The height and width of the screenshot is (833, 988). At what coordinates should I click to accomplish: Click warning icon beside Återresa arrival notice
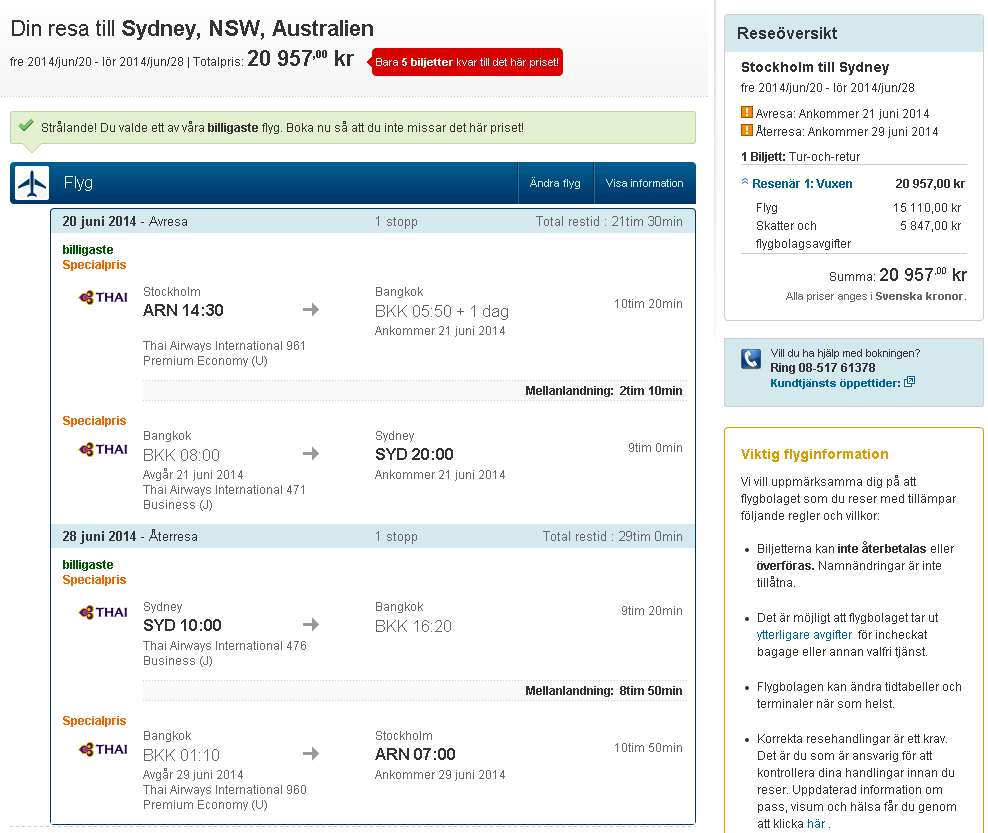click(x=747, y=131)
